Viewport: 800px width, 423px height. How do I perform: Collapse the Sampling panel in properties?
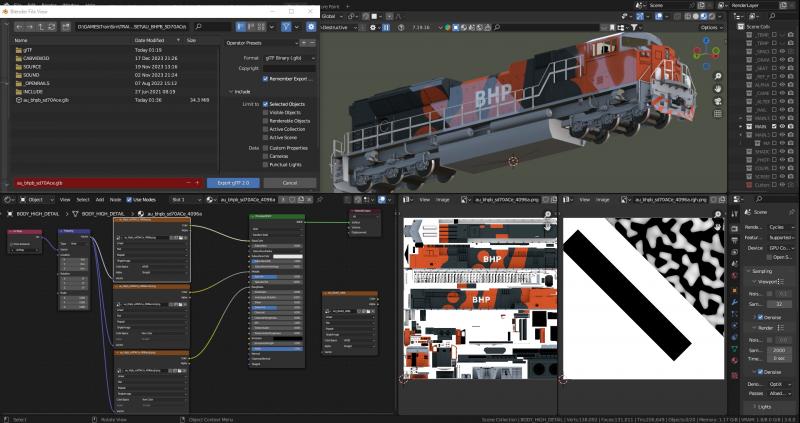pyautogui.click(x=761, y=271)
